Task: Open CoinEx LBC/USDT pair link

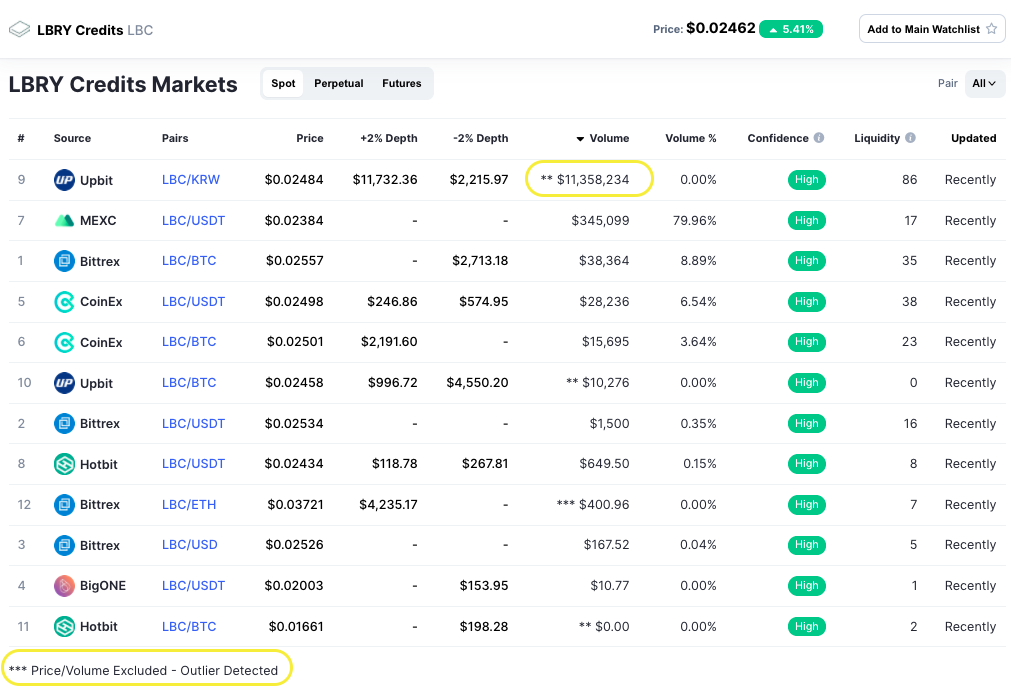Action: coord(193,302)
